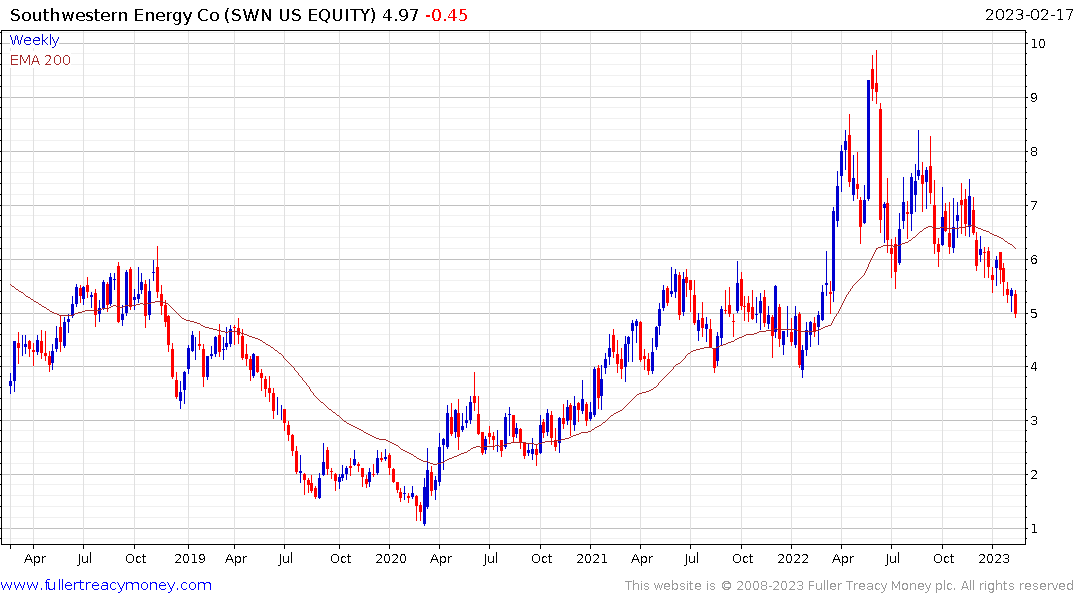Click the 2019 year label on time axis
Screen dimensions: 1075x600
(x=190, y=558)
